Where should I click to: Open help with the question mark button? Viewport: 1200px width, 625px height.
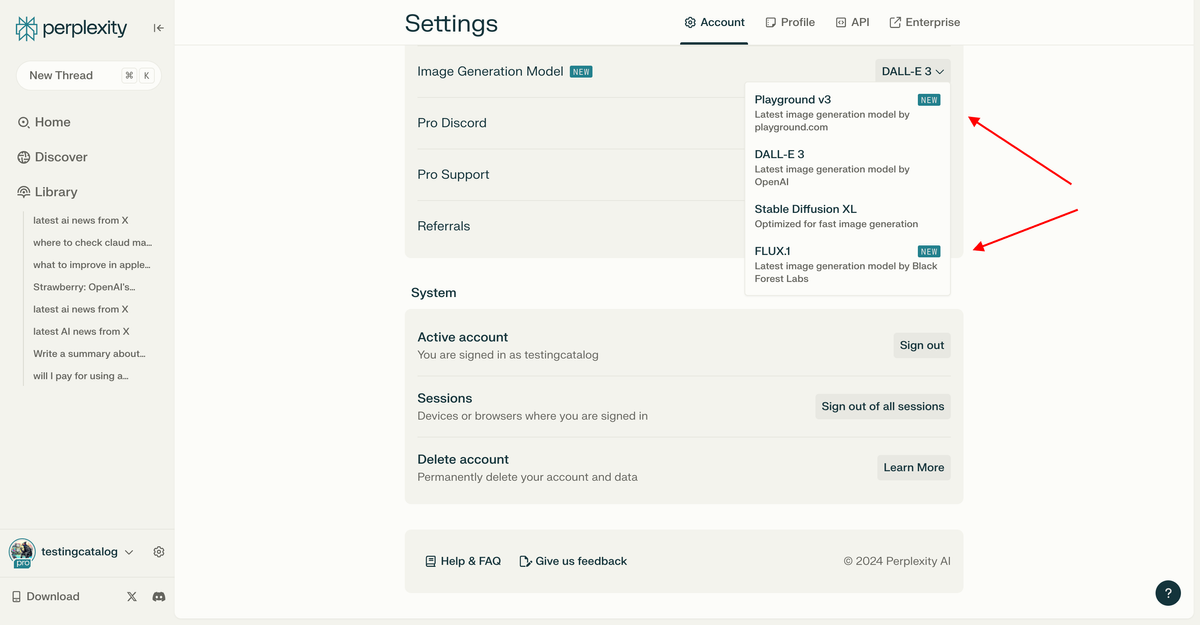1168,593
